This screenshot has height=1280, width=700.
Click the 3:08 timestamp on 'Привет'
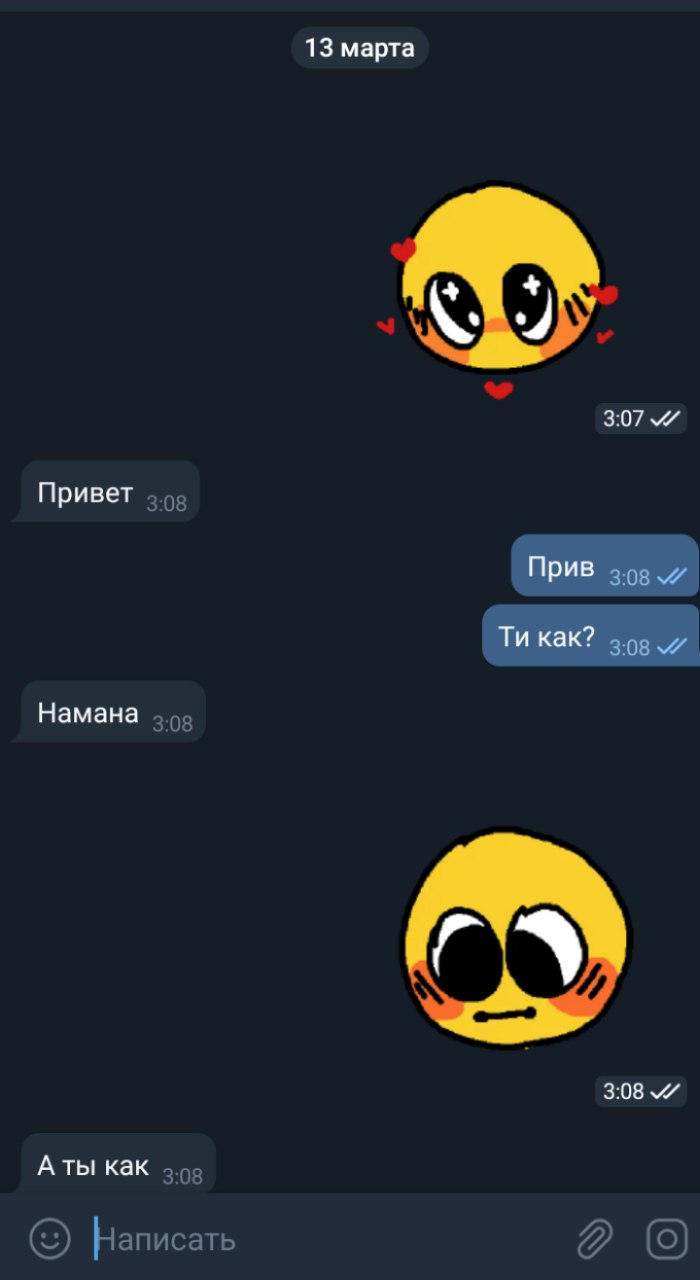point(166,504)
